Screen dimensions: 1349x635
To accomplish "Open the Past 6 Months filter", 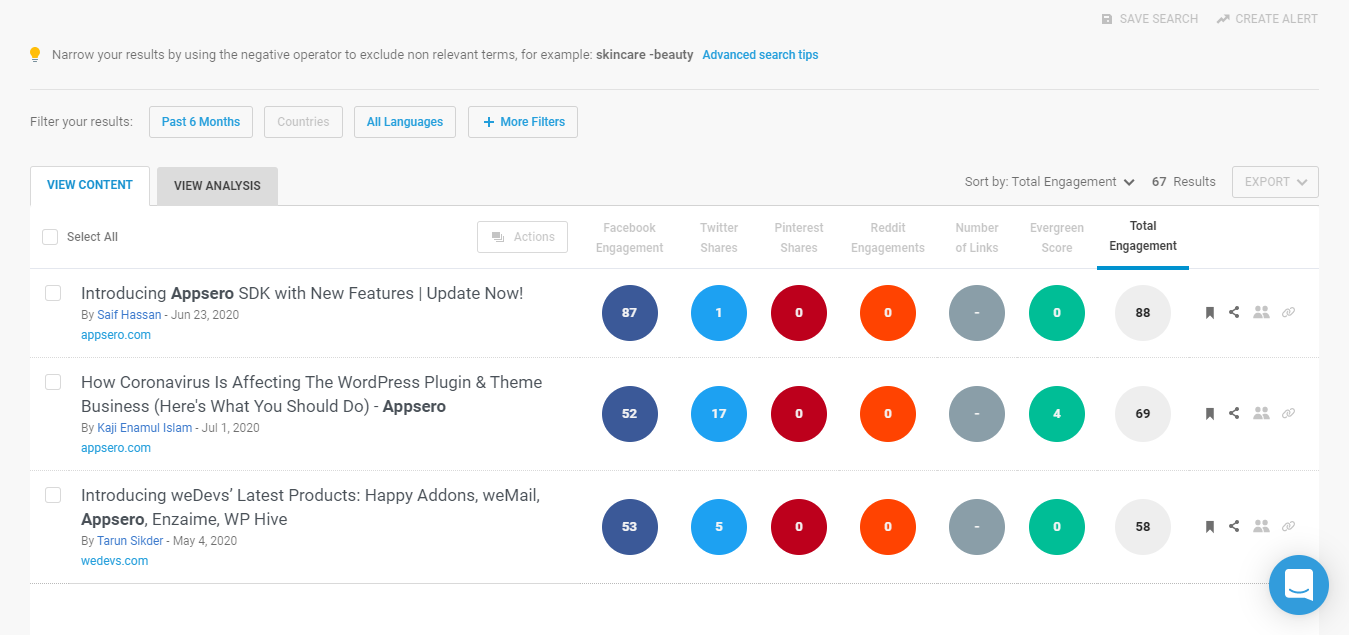I will [x=201, y=122].
